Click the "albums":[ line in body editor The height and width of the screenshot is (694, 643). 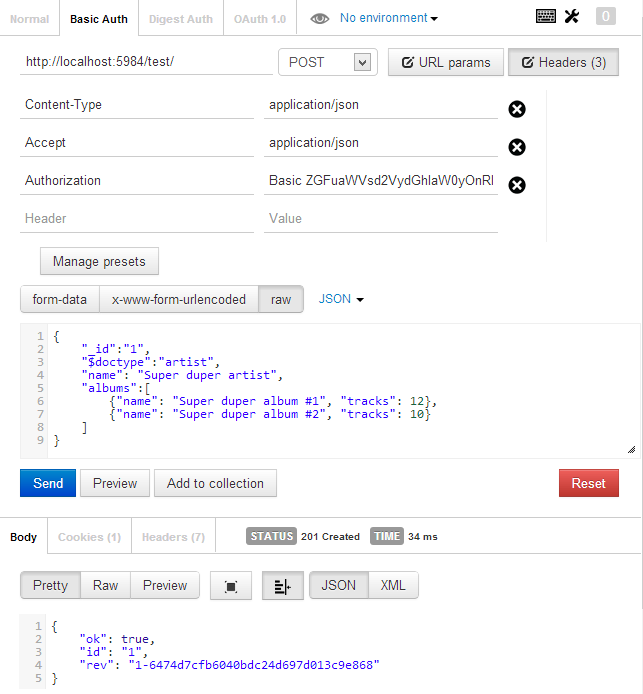(x=116, y=388)
